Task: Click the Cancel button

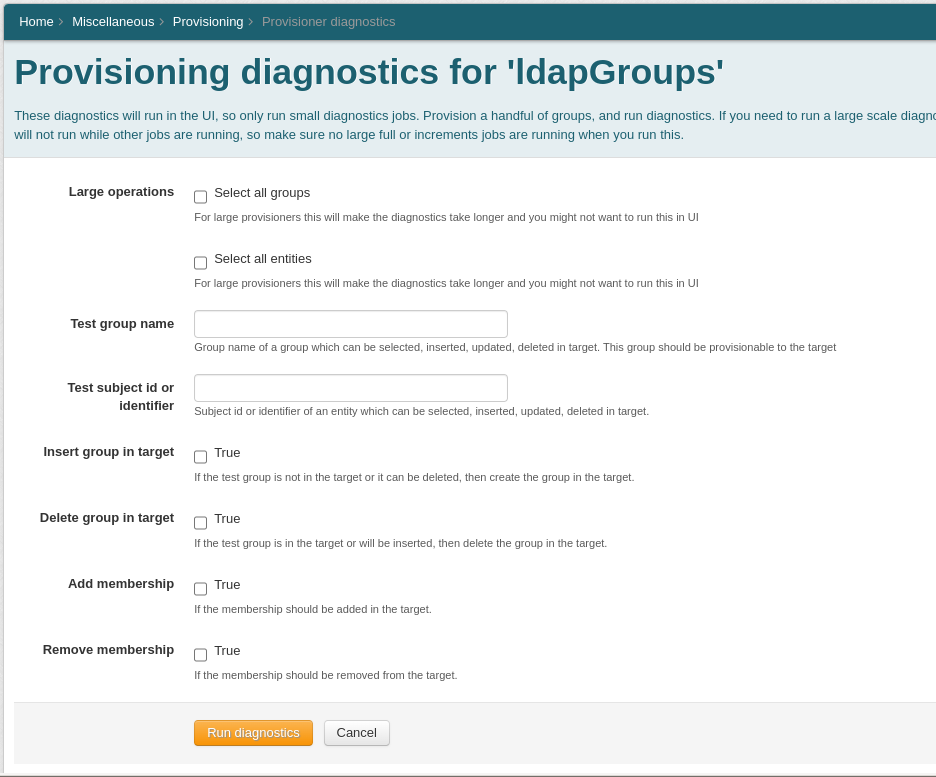Action: [356, 733]
